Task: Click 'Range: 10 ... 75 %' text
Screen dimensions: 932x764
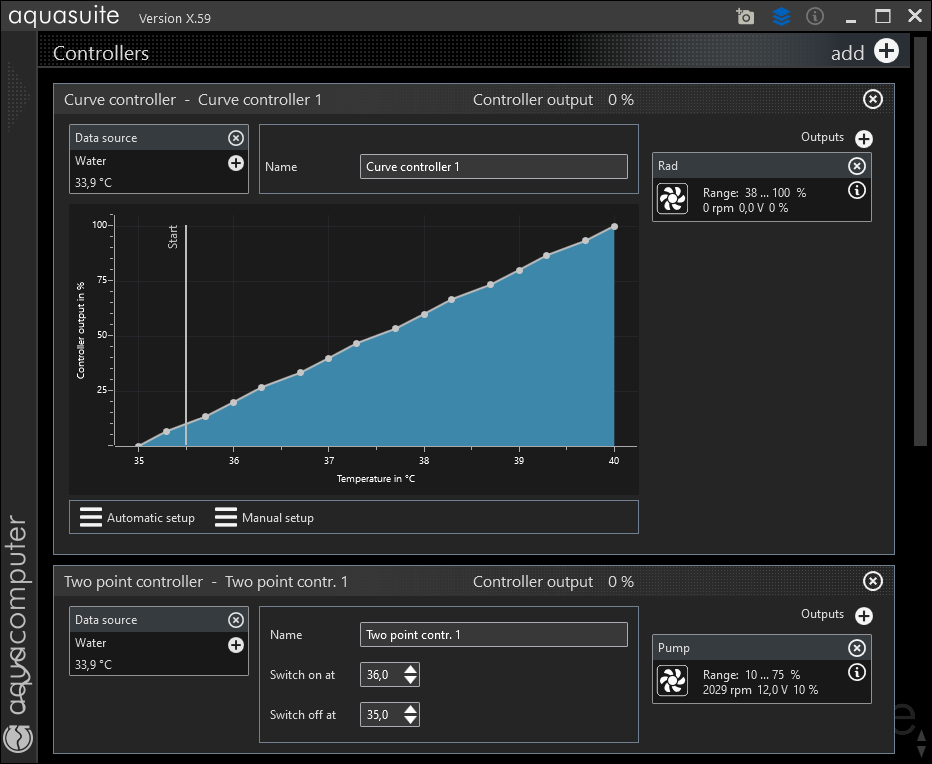Action: point(751,675)
